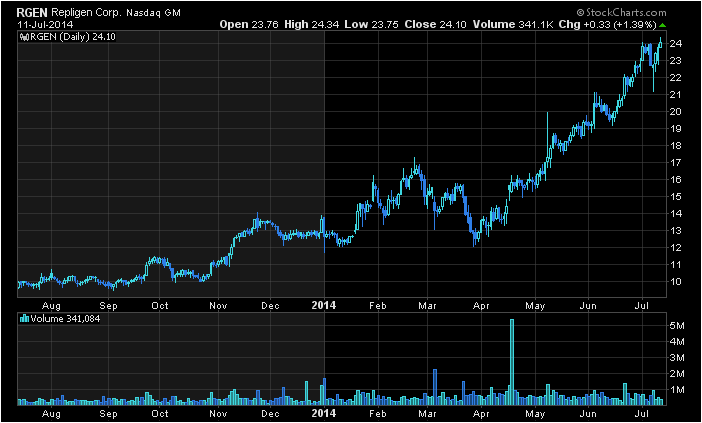Viewport: 702px width, 423px height.
Task: Click the High value 24.34
Action: tap(325, 25)
